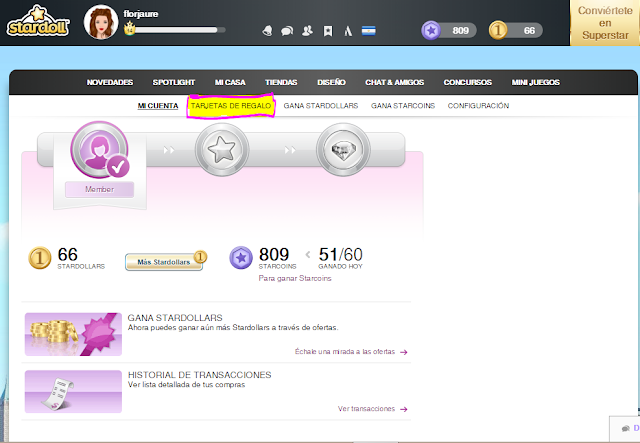Click the florjaure username
The width and height of the screenshot is (640, 443).
141,14
